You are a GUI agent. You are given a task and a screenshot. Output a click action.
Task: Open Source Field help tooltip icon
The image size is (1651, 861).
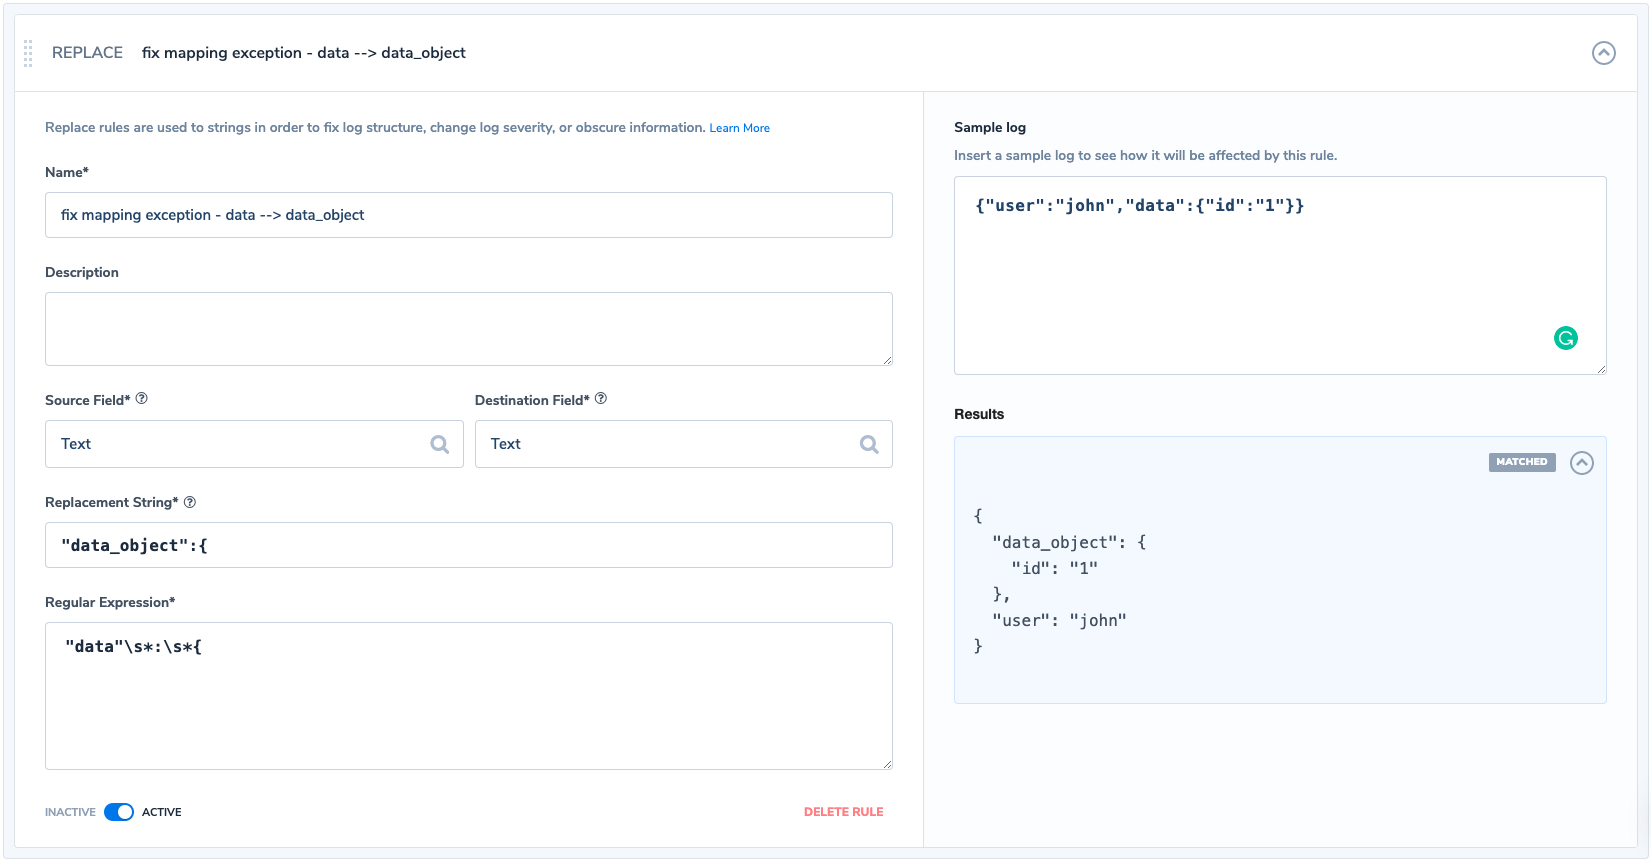pyautogui.click(x=142, y=399)
